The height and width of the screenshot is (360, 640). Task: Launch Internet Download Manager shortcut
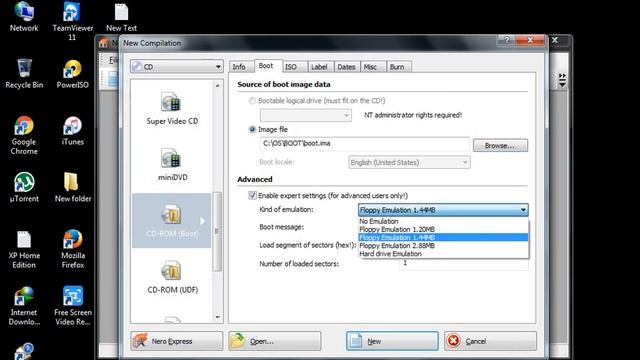tap(24, 306)
